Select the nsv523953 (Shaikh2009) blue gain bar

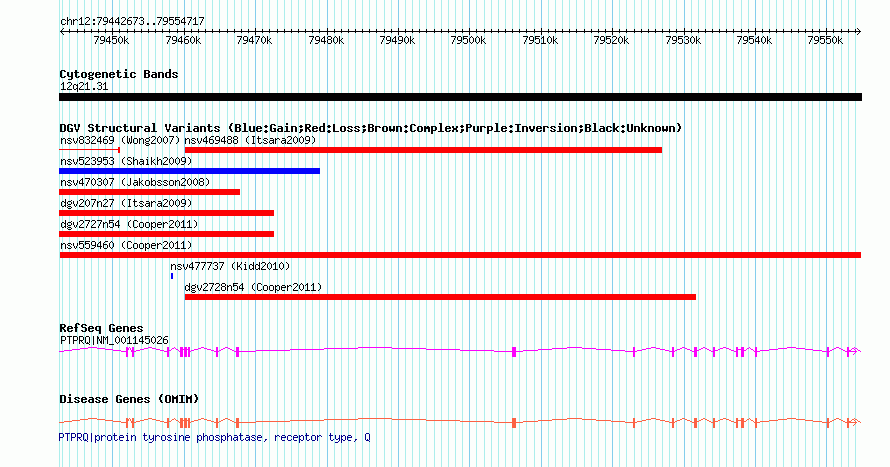[190, 171]
